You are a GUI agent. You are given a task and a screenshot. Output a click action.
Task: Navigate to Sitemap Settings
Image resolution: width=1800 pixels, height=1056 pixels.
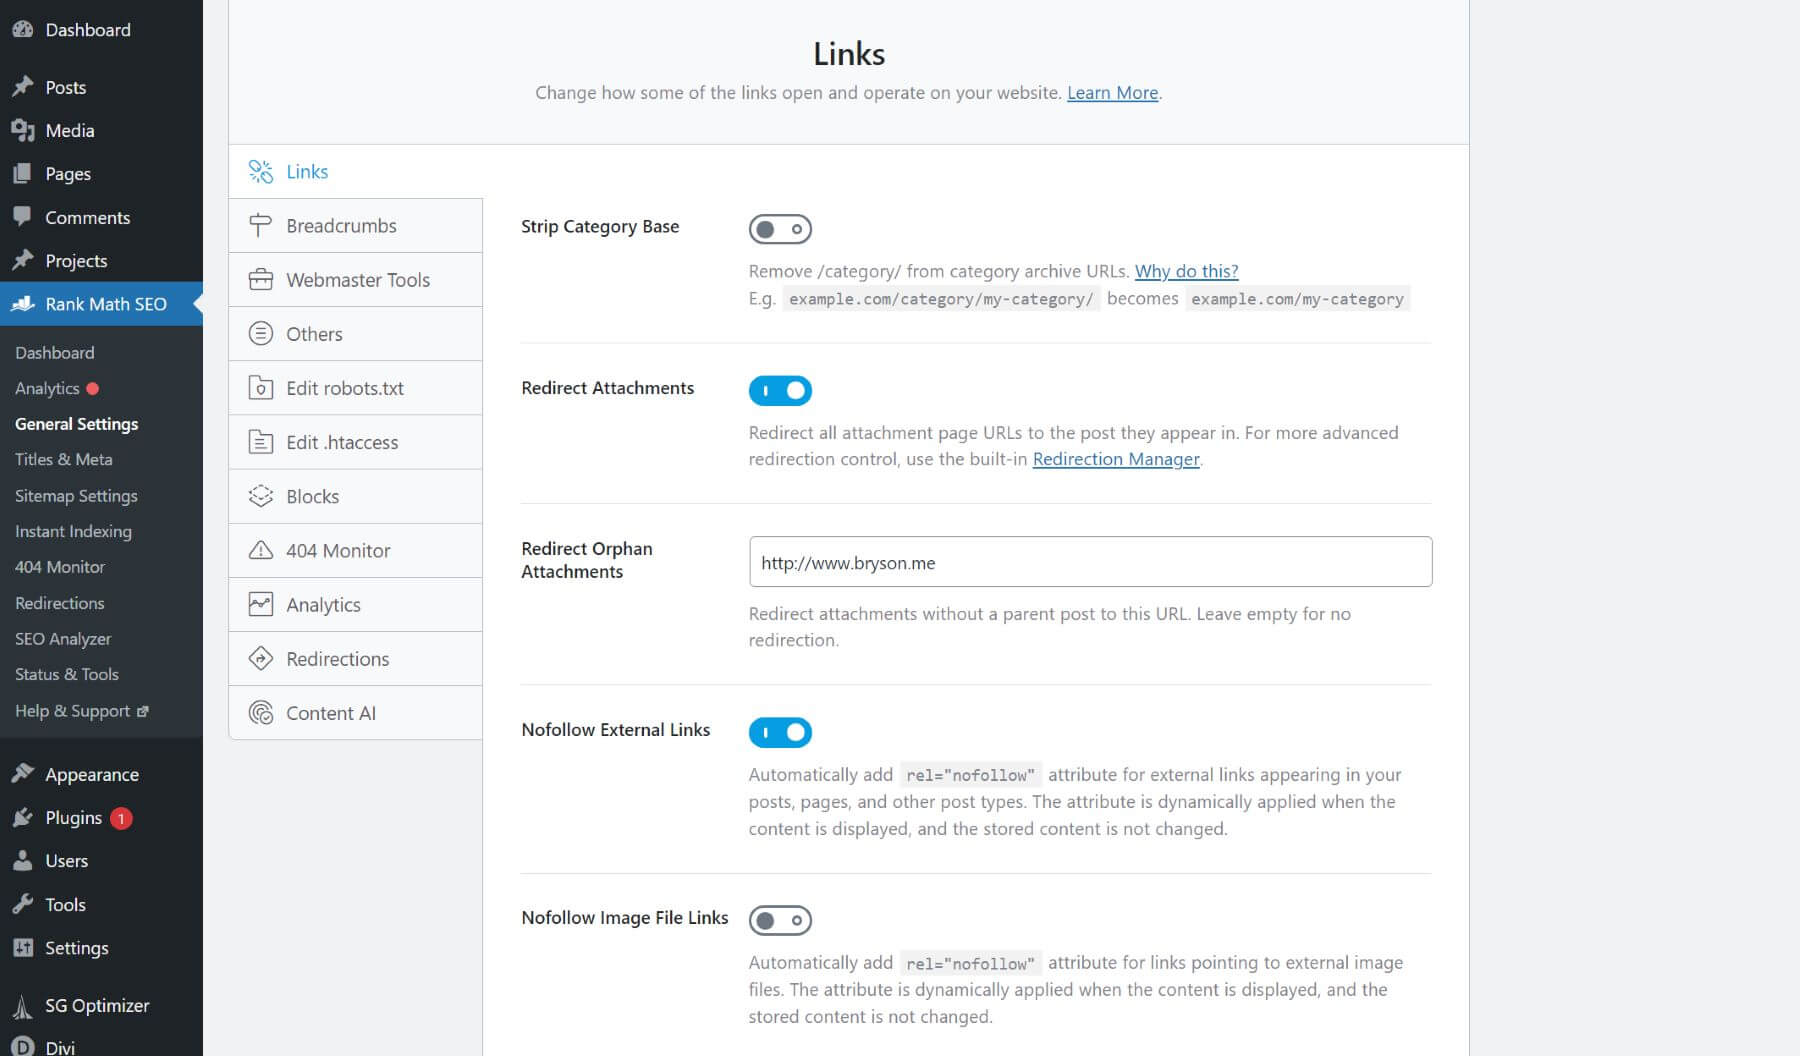click(75, 495)
